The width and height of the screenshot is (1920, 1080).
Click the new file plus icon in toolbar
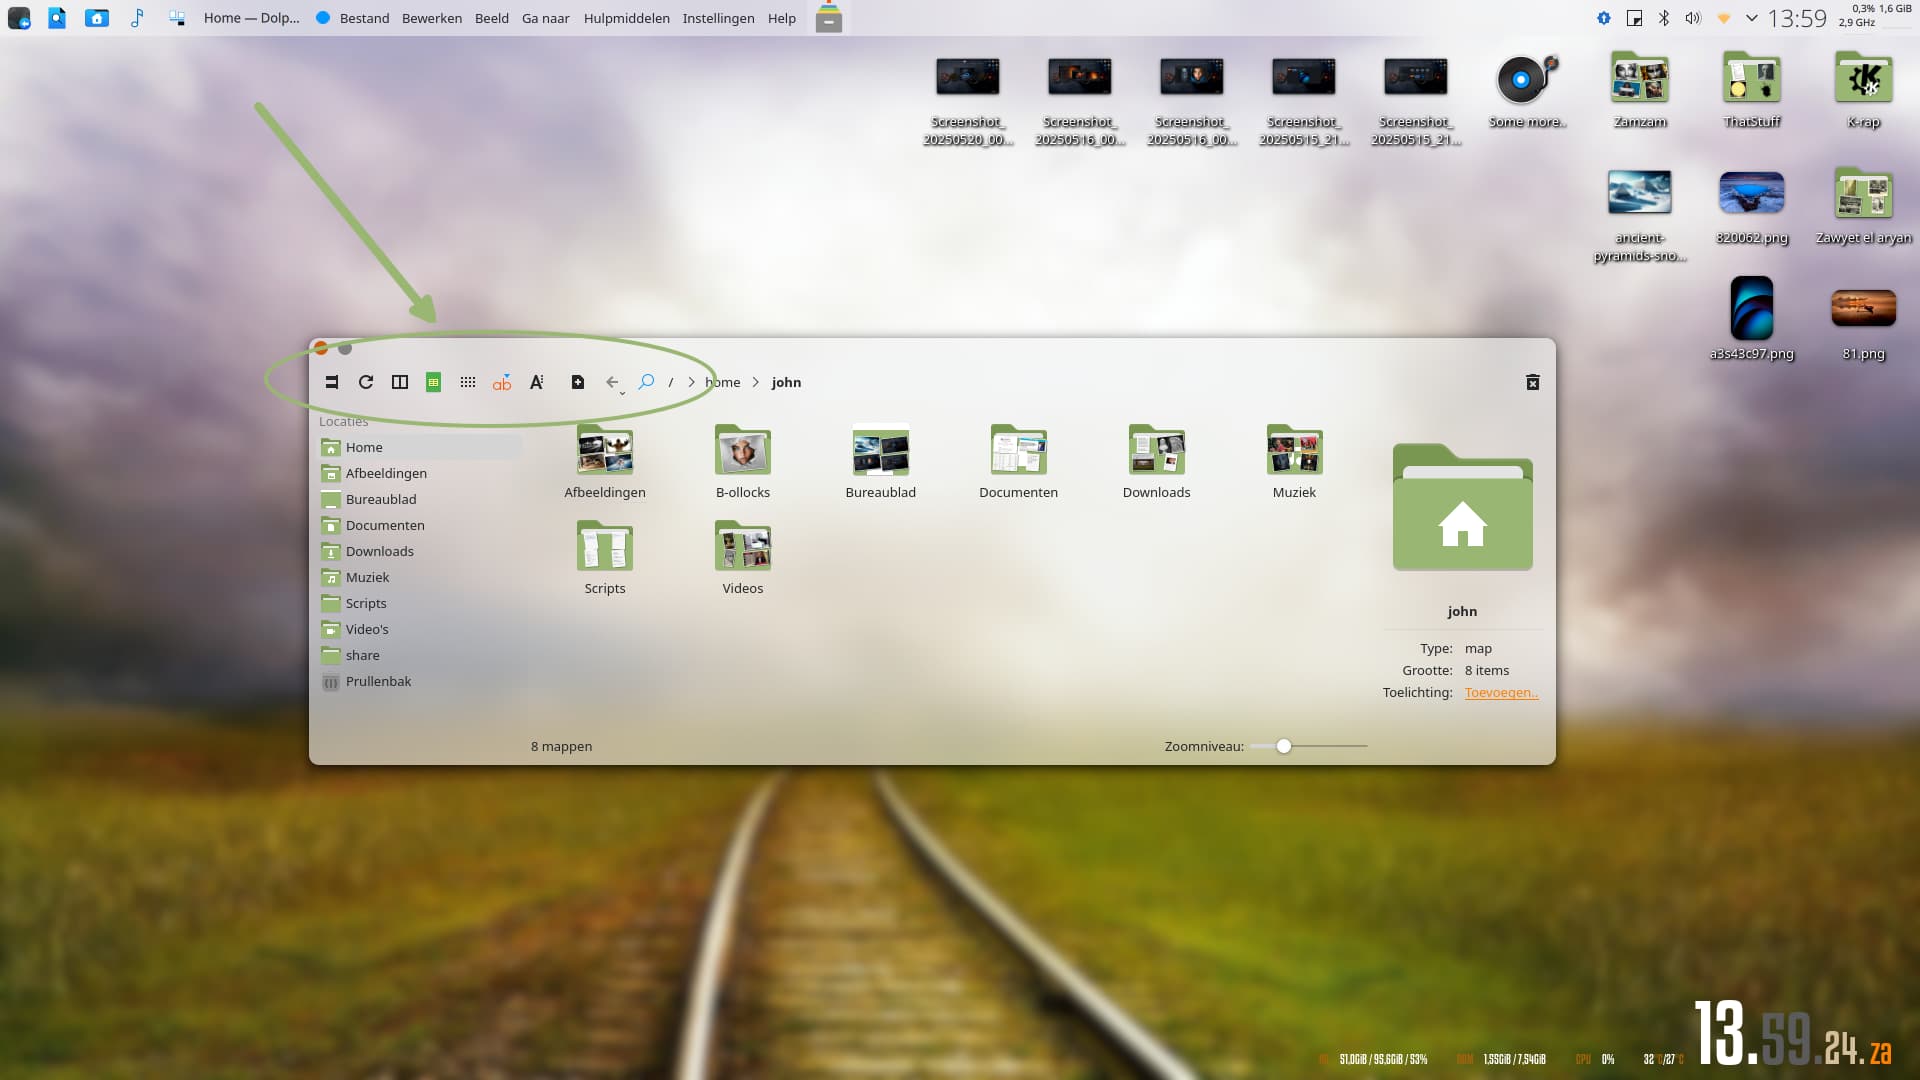point(578,382)
